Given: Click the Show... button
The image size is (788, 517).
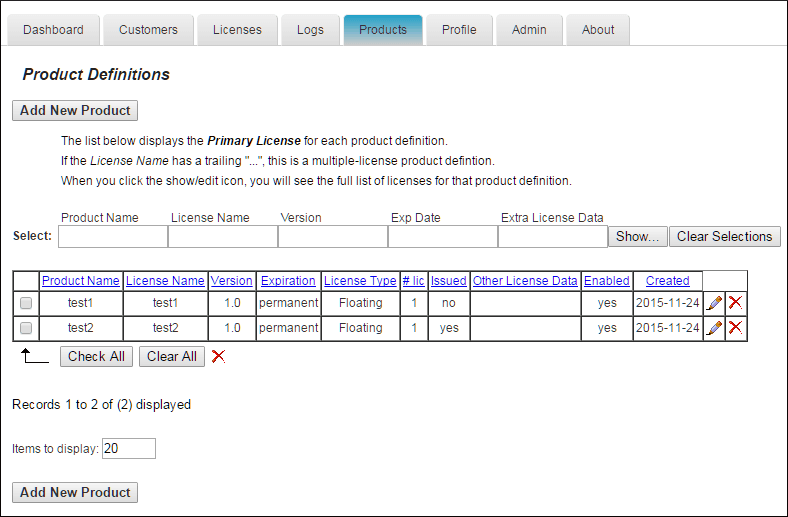Looking at the screenshot, I should 637,237.
